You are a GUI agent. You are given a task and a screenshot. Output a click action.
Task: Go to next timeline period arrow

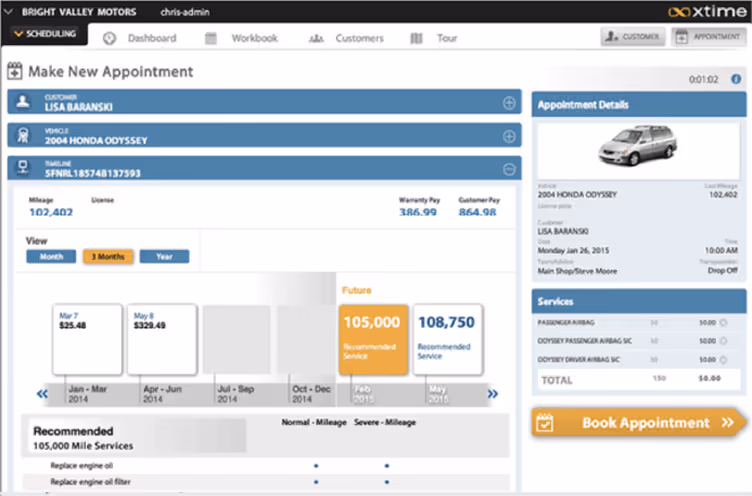[493, 394]
